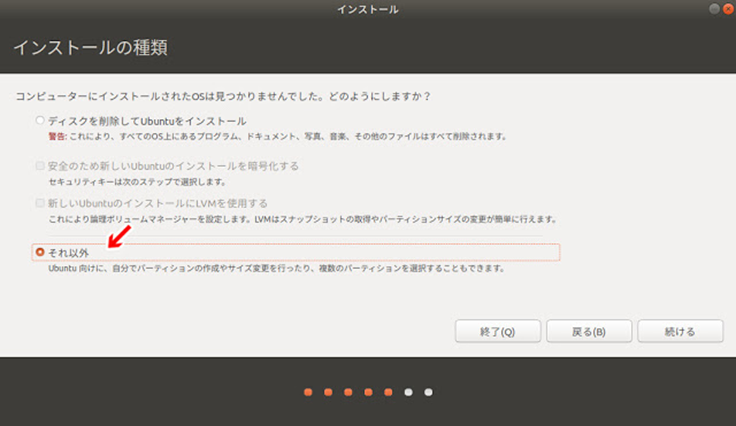
Task: Click the 警告 warning text about deleted files
Action: pyautogui.click(x=277, y=137)
